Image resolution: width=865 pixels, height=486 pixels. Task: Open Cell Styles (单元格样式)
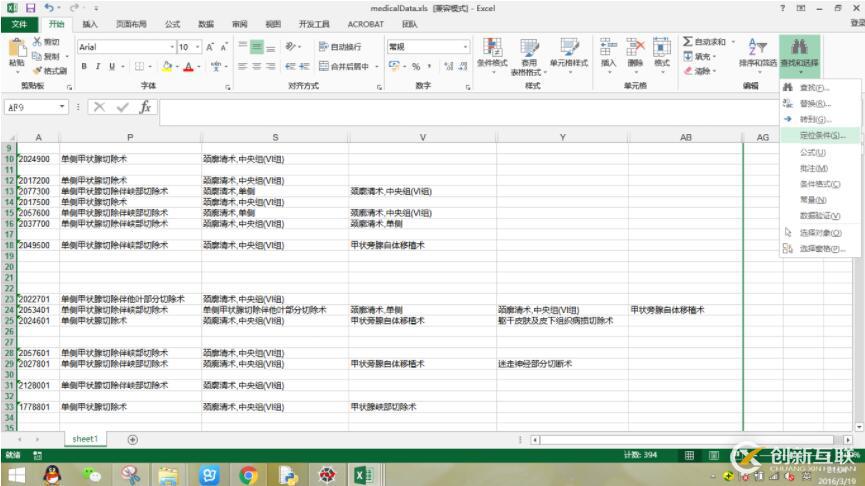point(569,54)
